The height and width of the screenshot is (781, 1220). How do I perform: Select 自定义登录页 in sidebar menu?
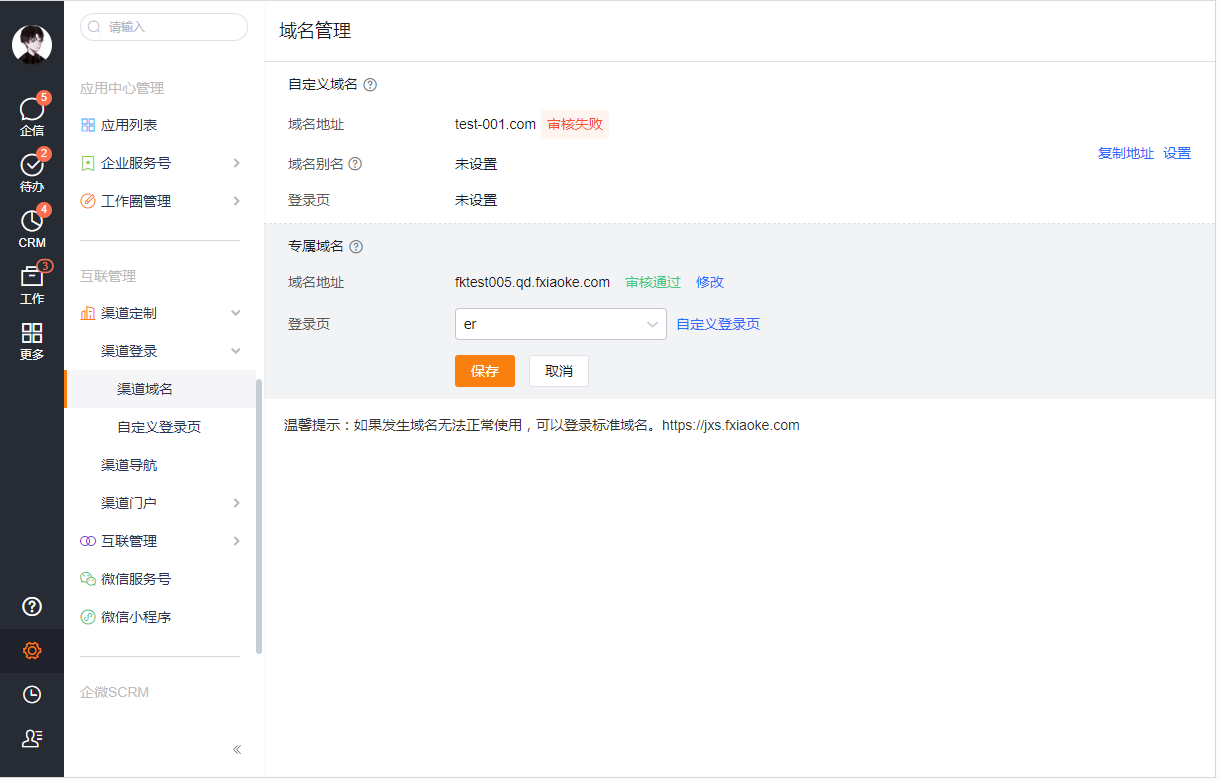pos(159,427)
